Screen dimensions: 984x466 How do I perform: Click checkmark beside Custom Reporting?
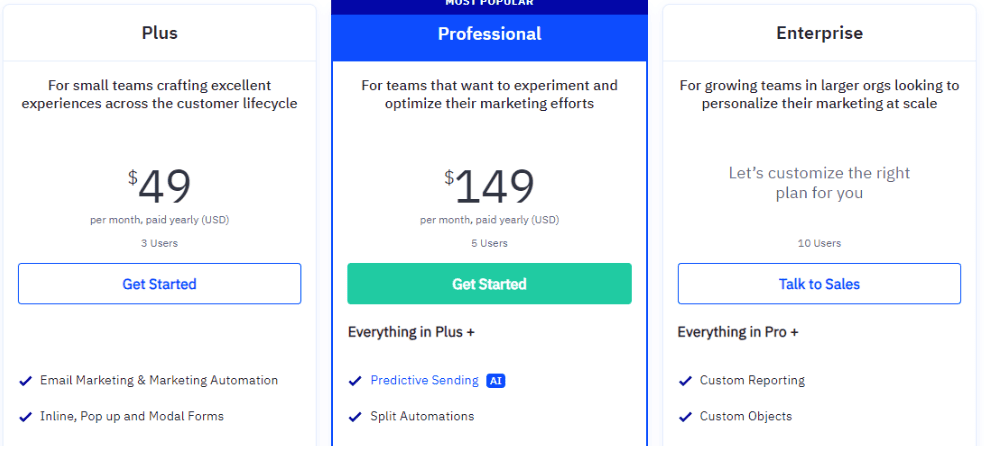(x=685, y=381)
